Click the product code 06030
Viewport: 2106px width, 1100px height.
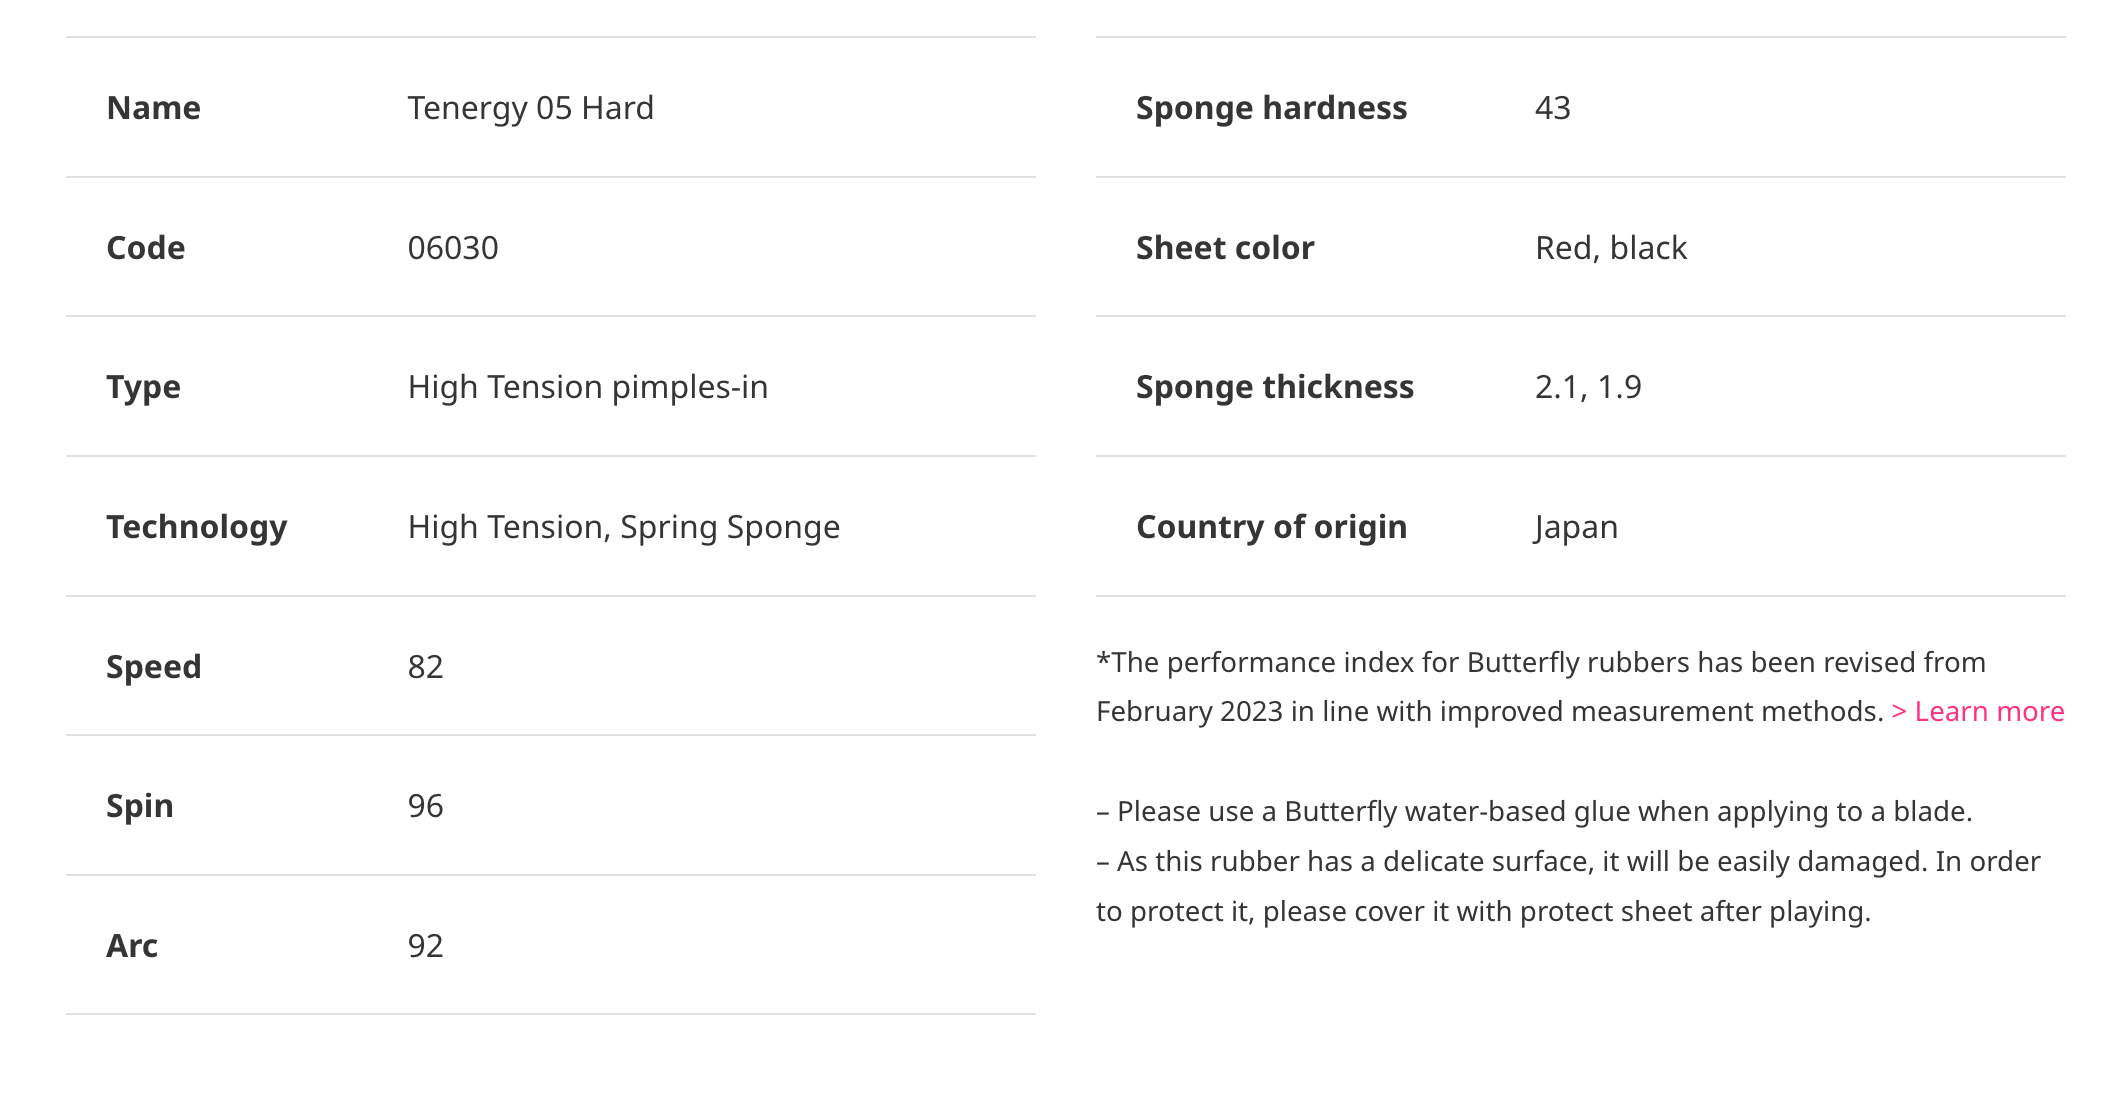[x=452, y=248]
